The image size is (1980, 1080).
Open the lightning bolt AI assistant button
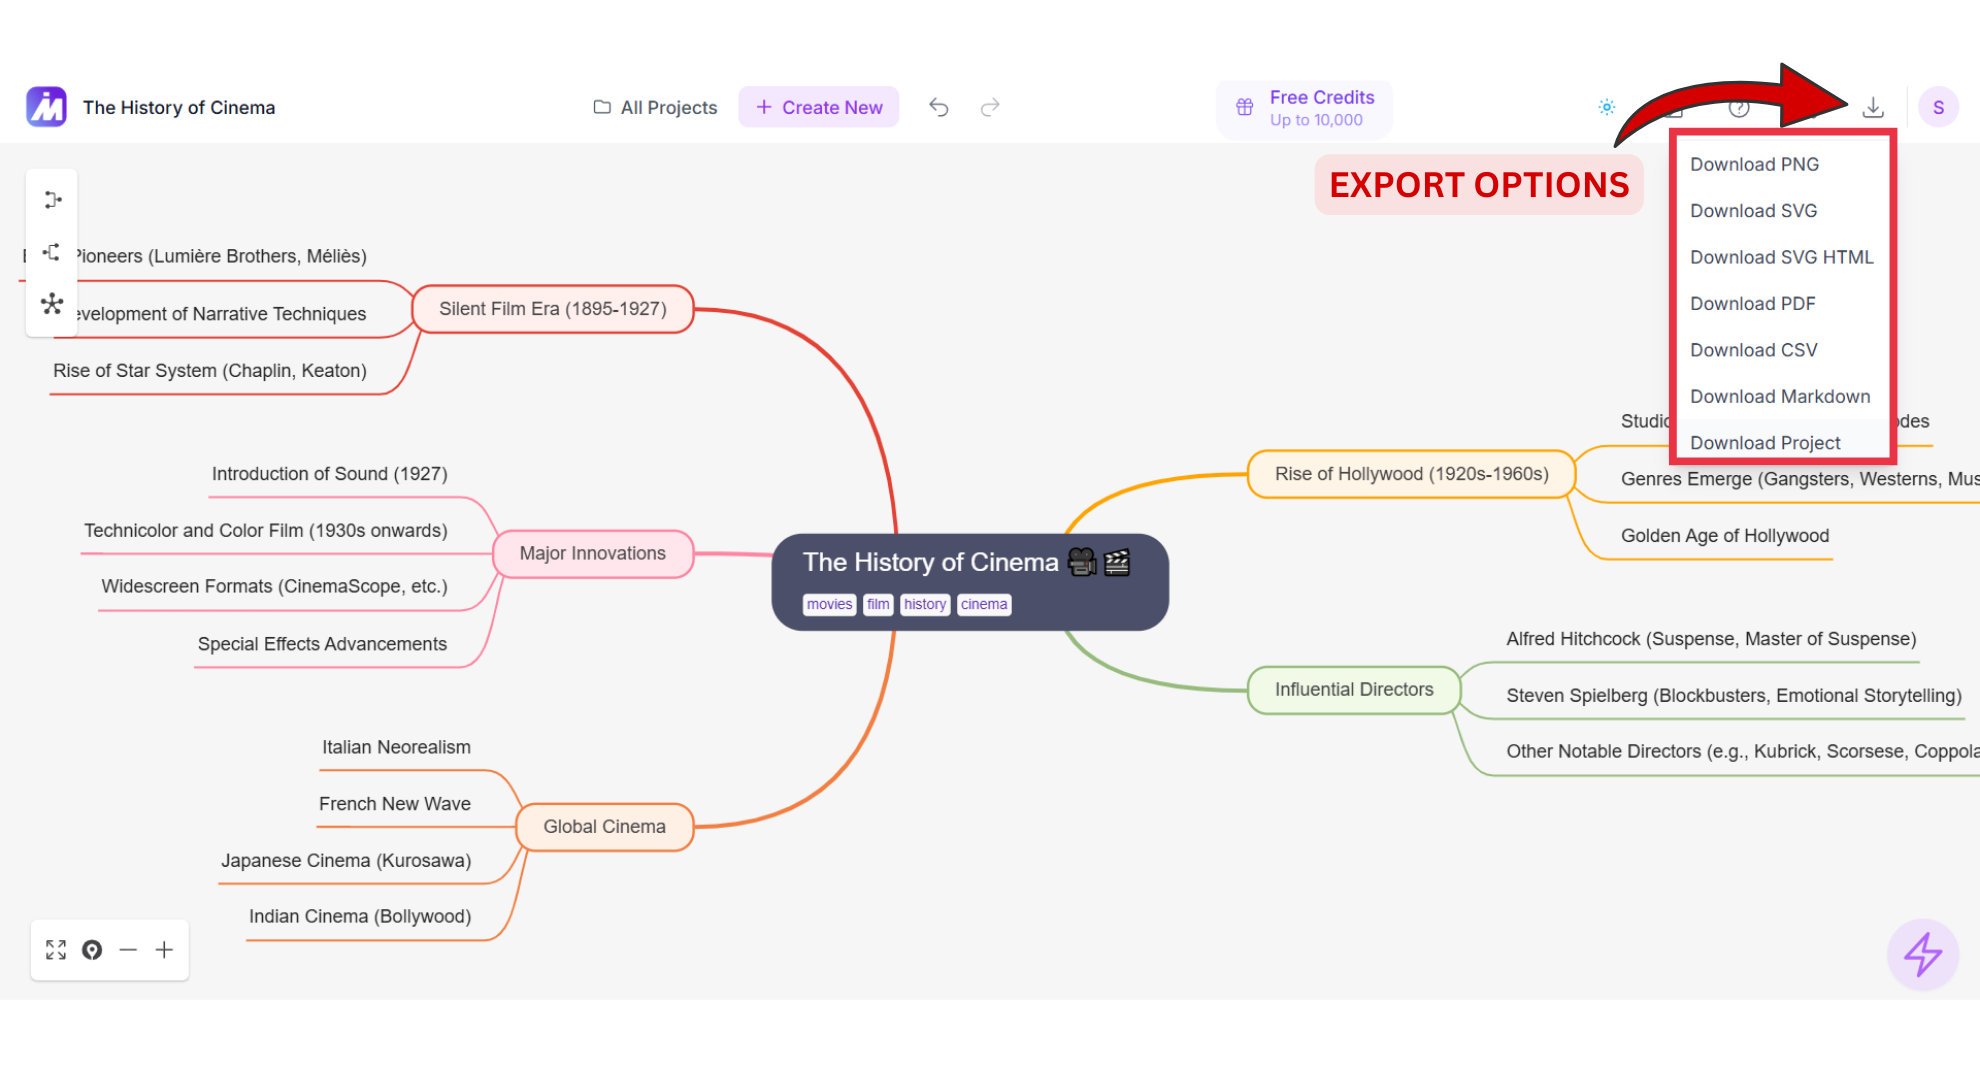coord(1922,954)
